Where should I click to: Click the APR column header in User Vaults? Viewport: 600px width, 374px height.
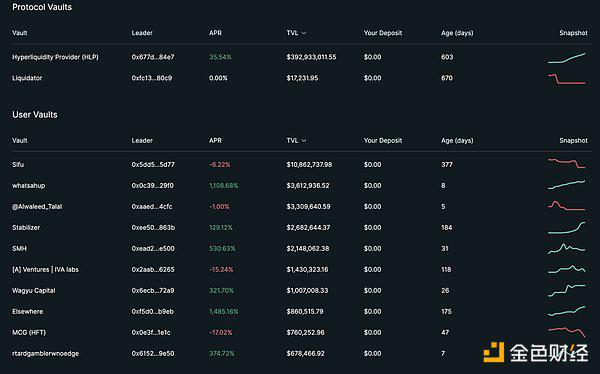[215, 140]
